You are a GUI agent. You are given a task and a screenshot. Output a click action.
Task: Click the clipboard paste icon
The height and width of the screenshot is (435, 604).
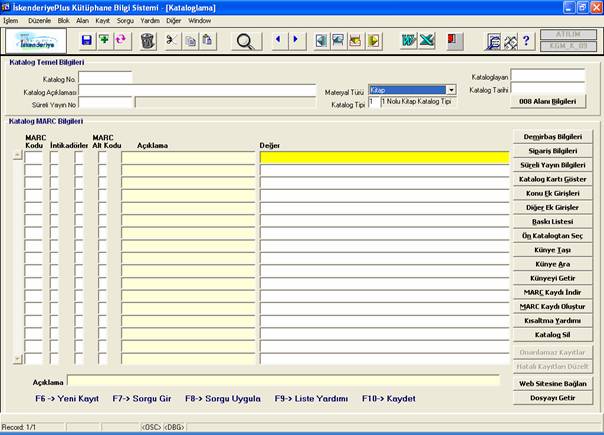[x=208, y=40]
